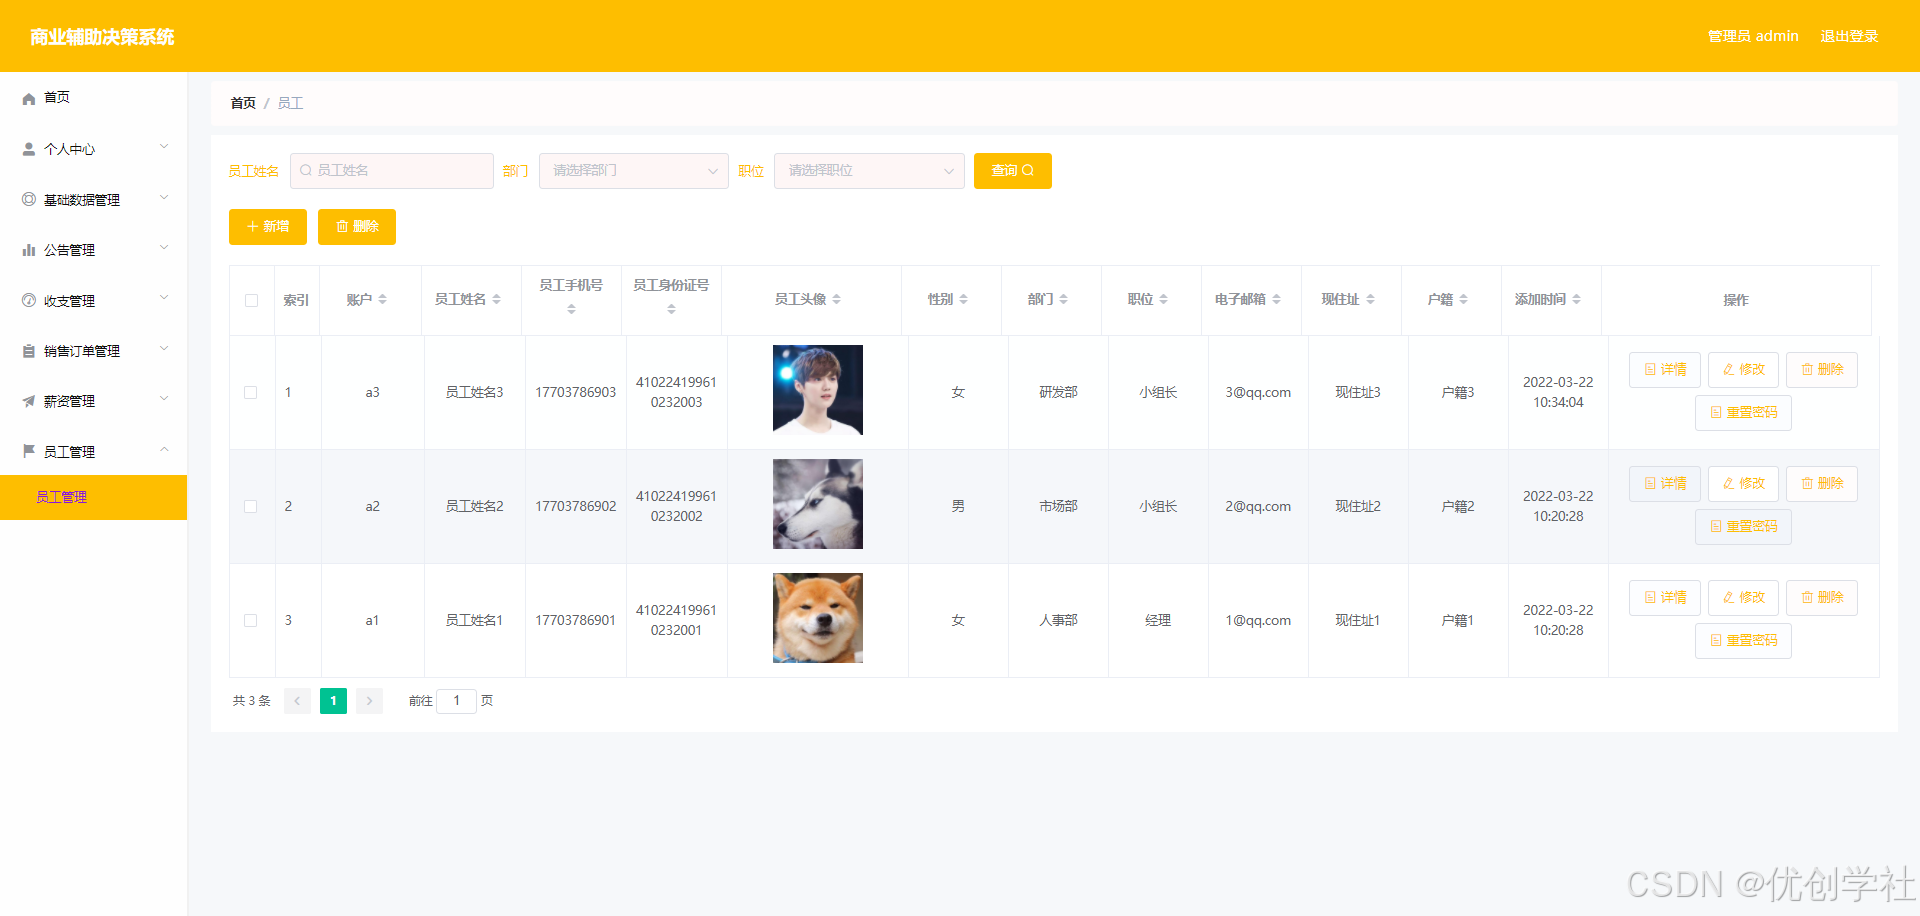Viewport: 1920px width, 916px height.
Task: Open 收支管理 sidebar menu
Action: click(93, 300)
